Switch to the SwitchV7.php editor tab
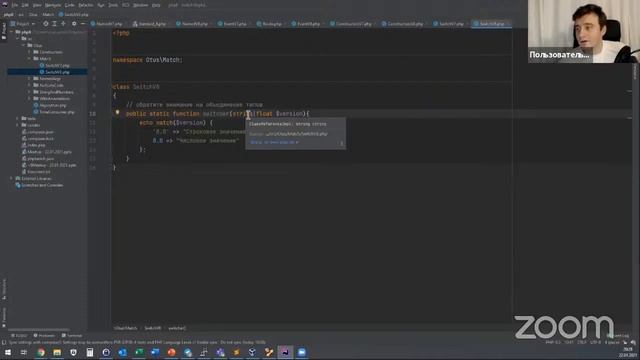Image resolution: width=640 pixels, height=360 pixels. click(451, 24)
